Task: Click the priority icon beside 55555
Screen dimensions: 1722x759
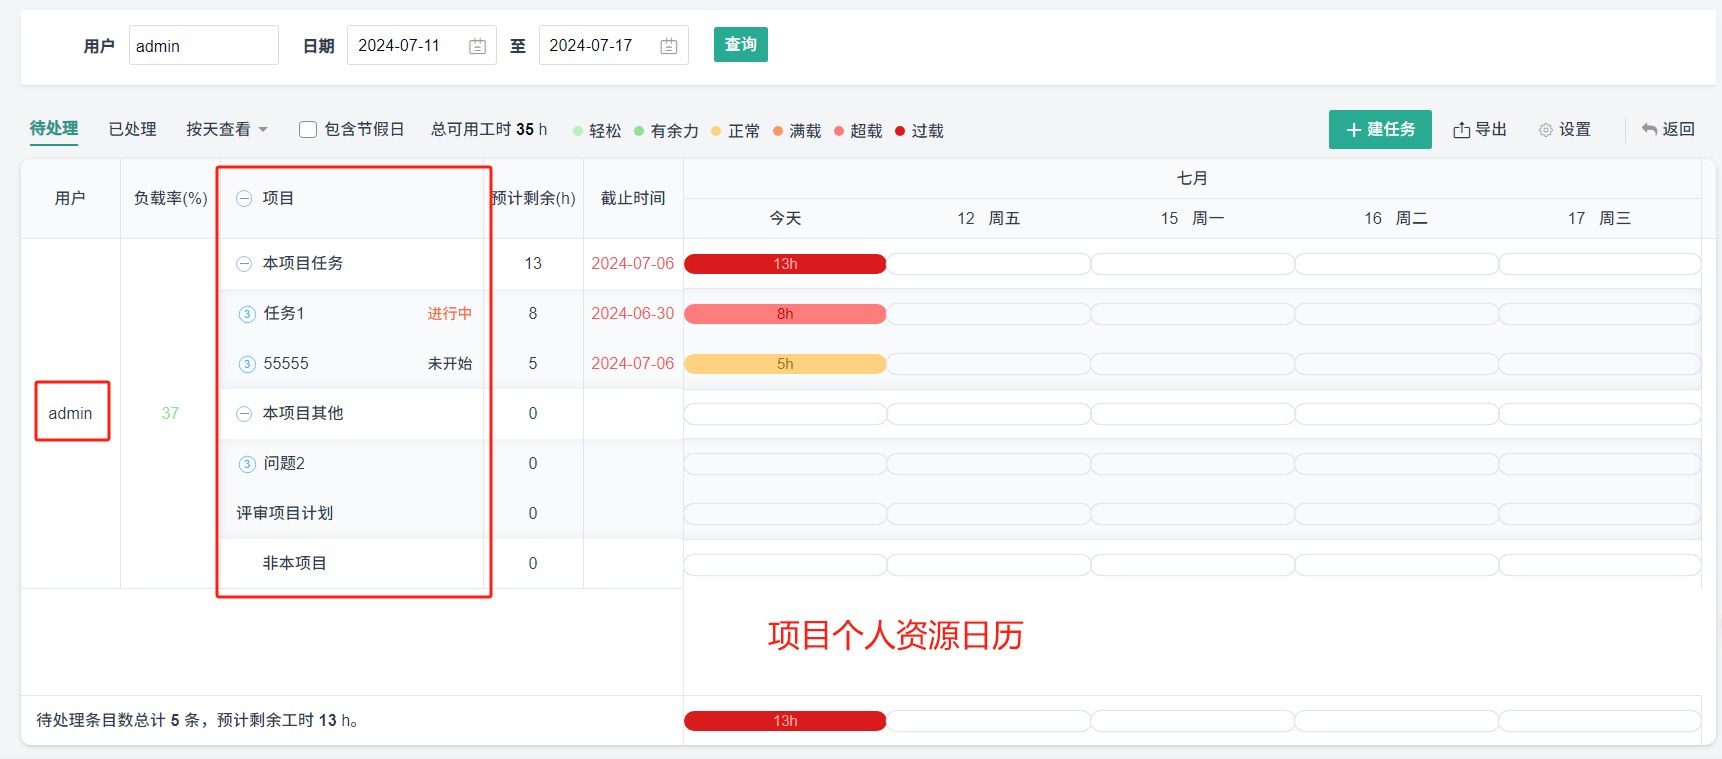Action: pos(247,364)
